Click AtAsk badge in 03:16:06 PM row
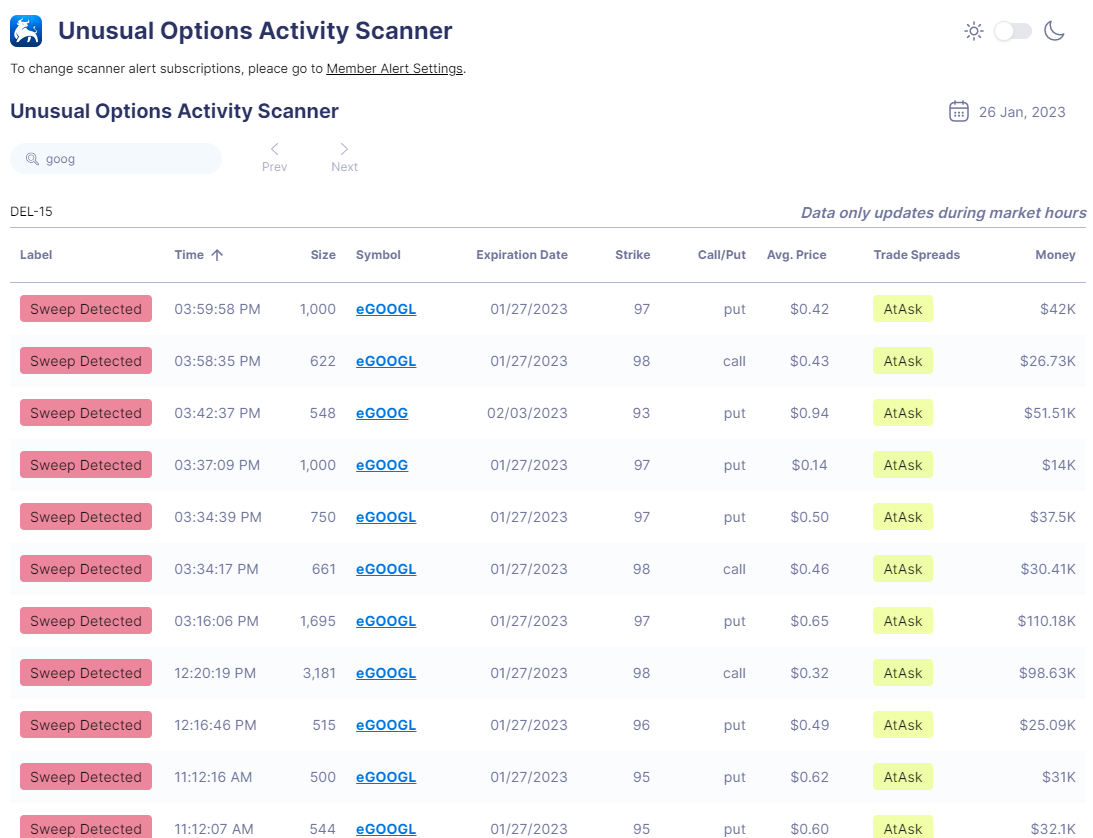Viewport: 1093px width, 838px height. (x=903, y=621)
